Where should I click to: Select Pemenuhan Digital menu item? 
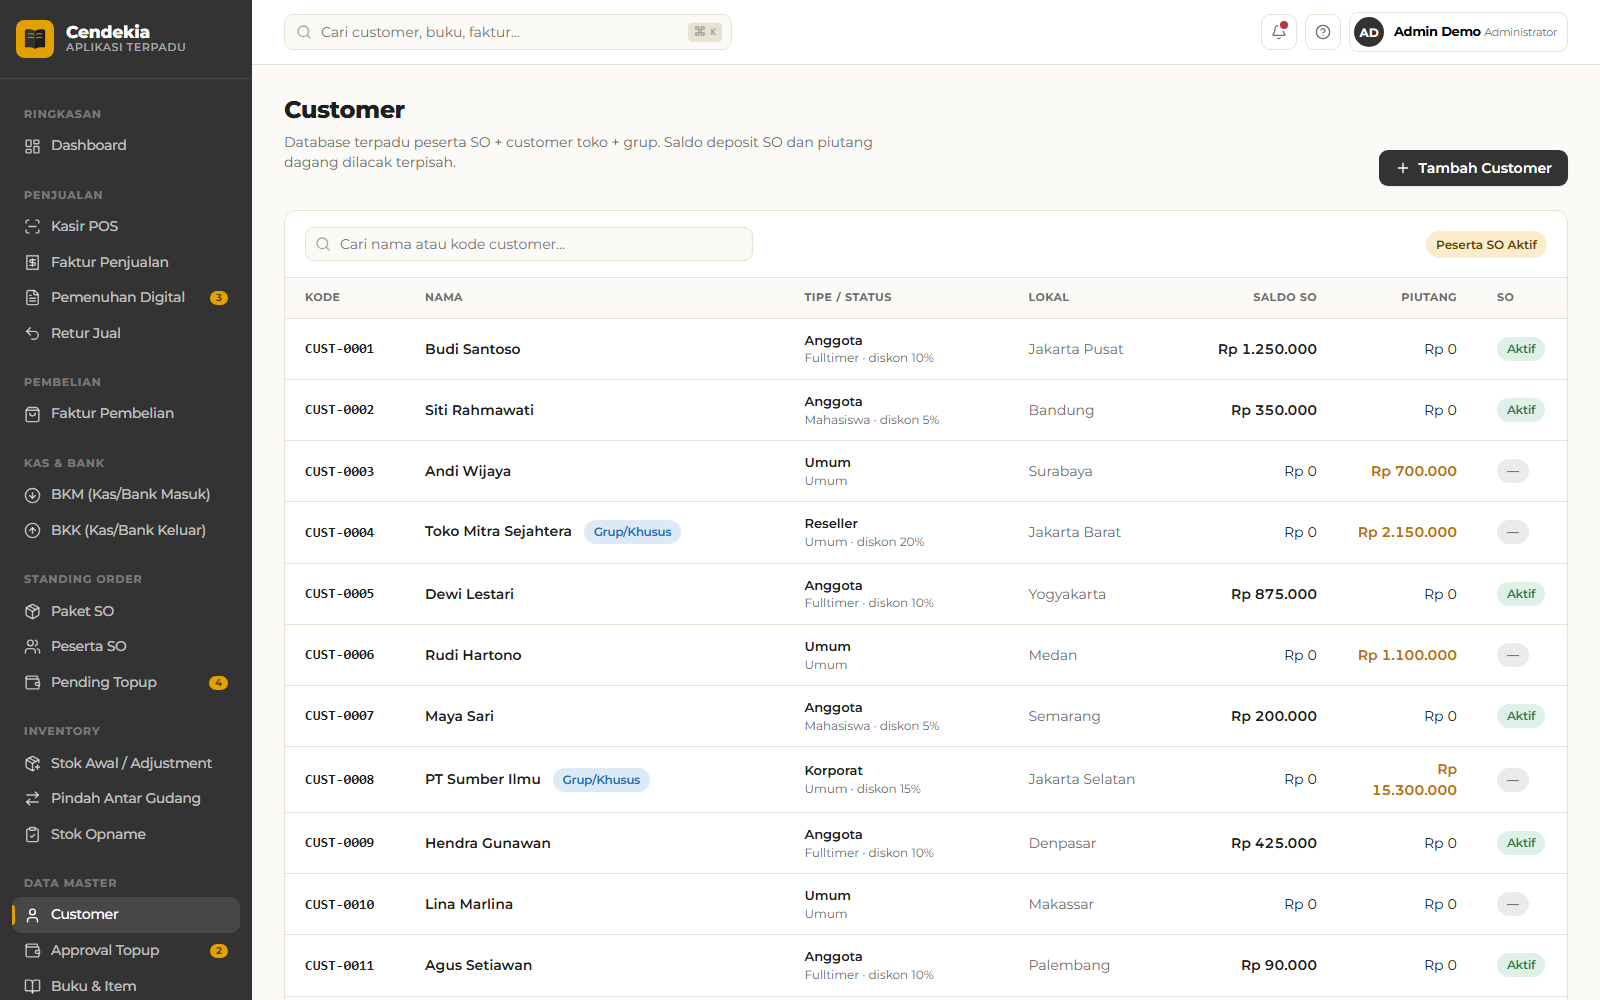point(126,298)
